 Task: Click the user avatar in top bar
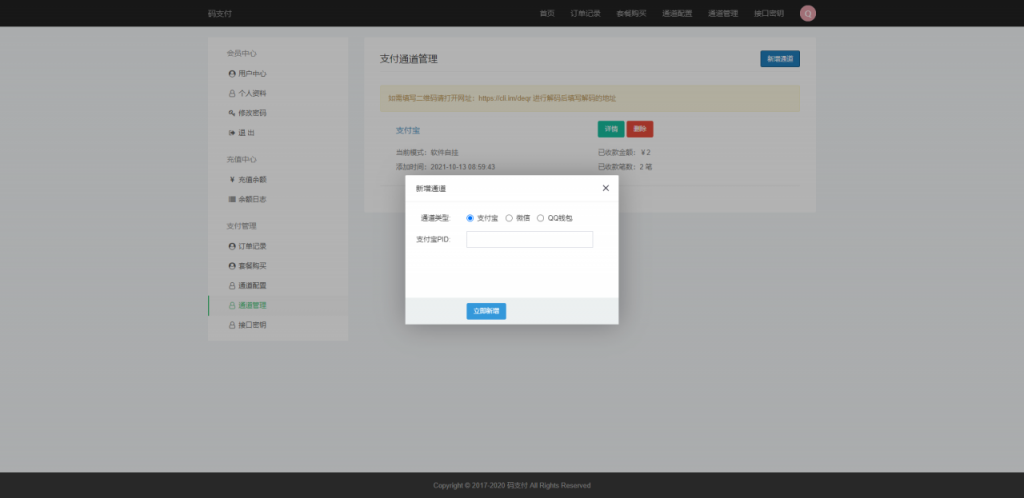tap(807, 13)
